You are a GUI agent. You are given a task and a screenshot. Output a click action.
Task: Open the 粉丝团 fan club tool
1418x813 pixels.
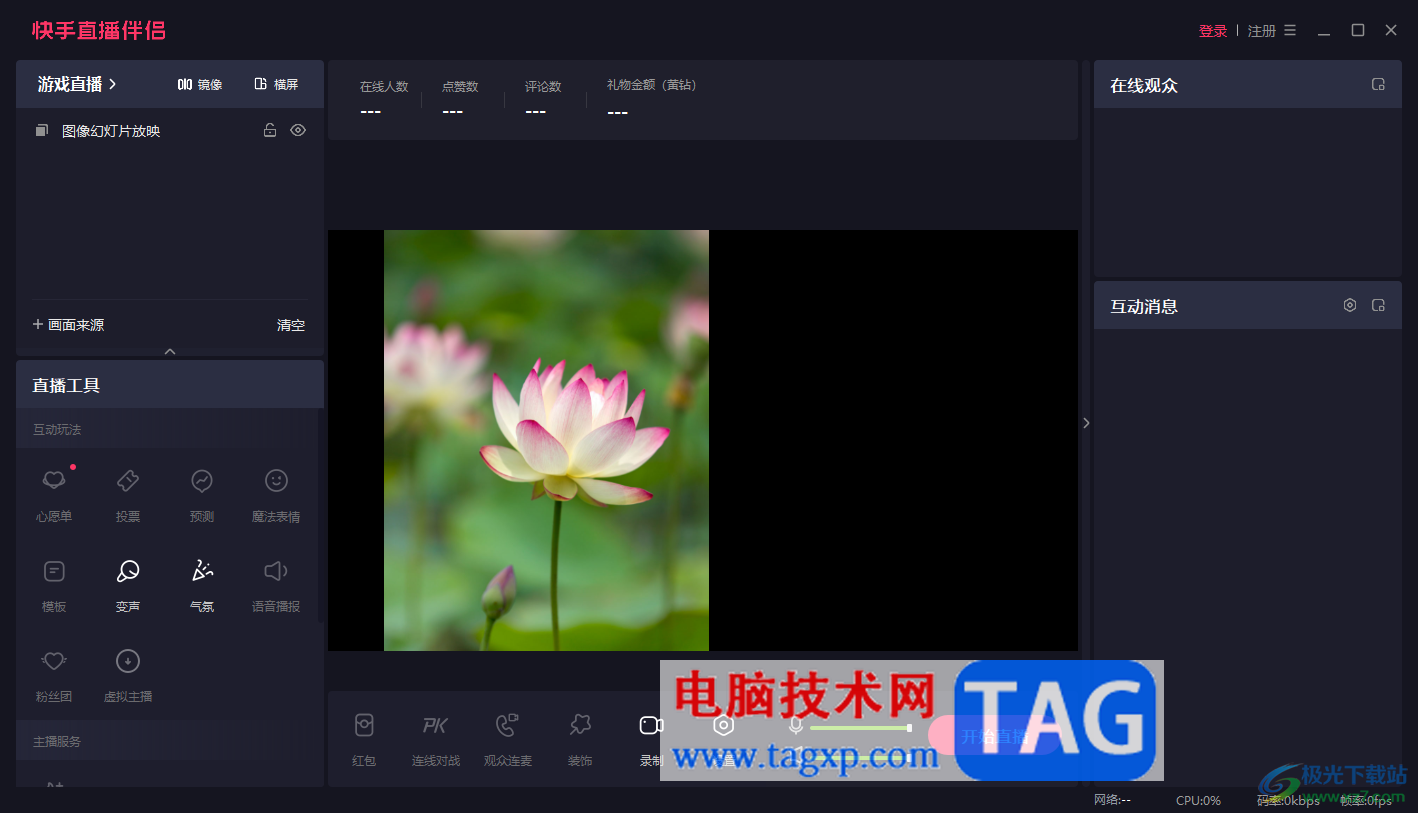[x=54, y=674]
